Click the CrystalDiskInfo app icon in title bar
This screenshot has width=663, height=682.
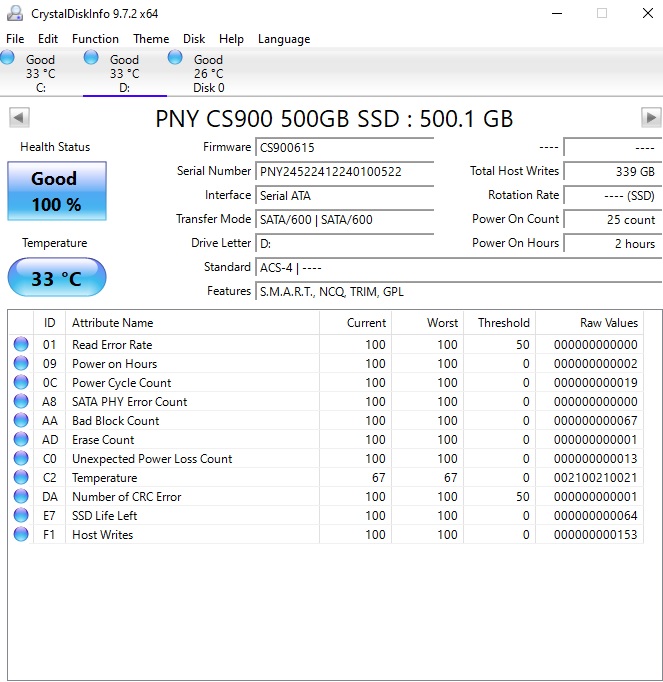15,13
